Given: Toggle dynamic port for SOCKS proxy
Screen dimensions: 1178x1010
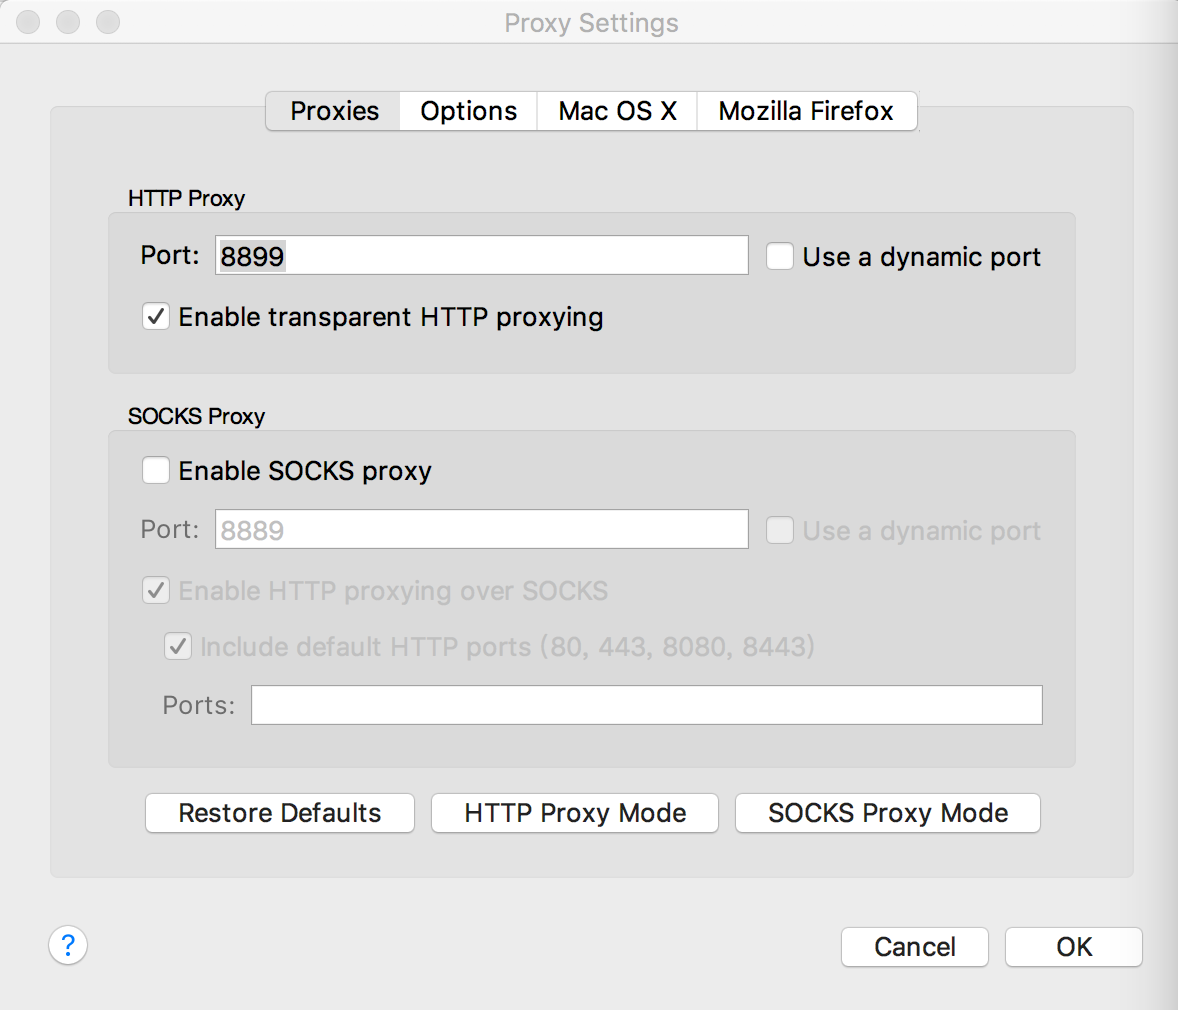Looking at the screenshot, I should pos(779,530).
